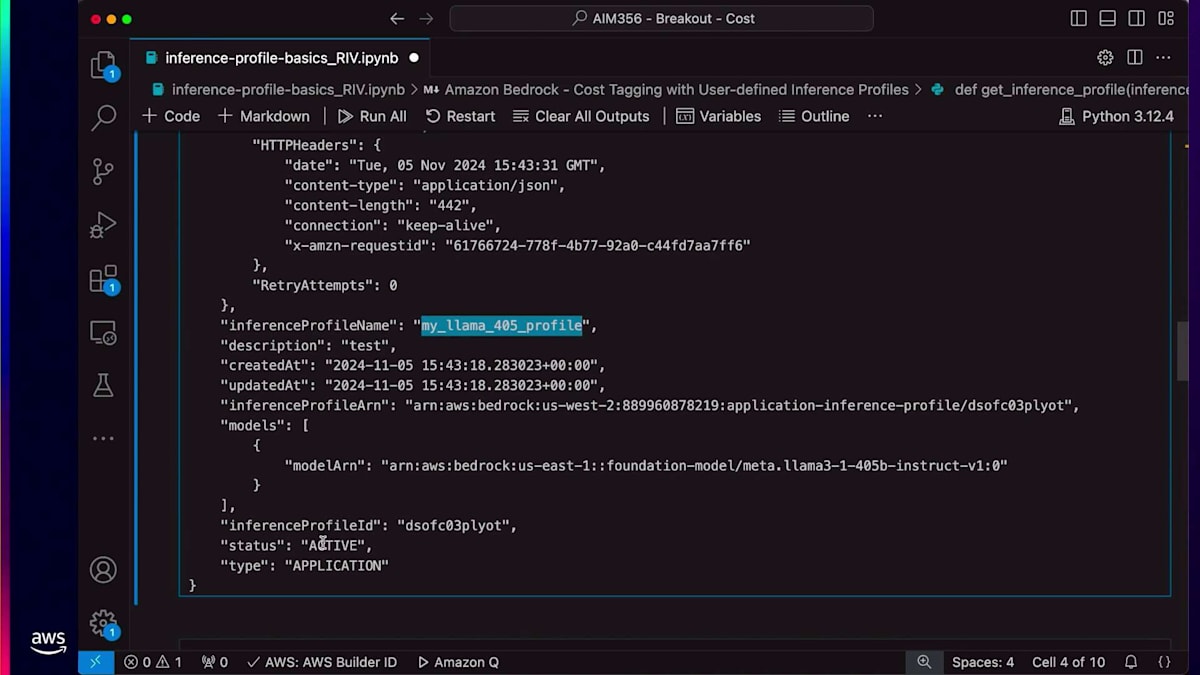Click the ports status item showing 0
This screenshot has width=1200, height=675.
(x=215, y=662)
